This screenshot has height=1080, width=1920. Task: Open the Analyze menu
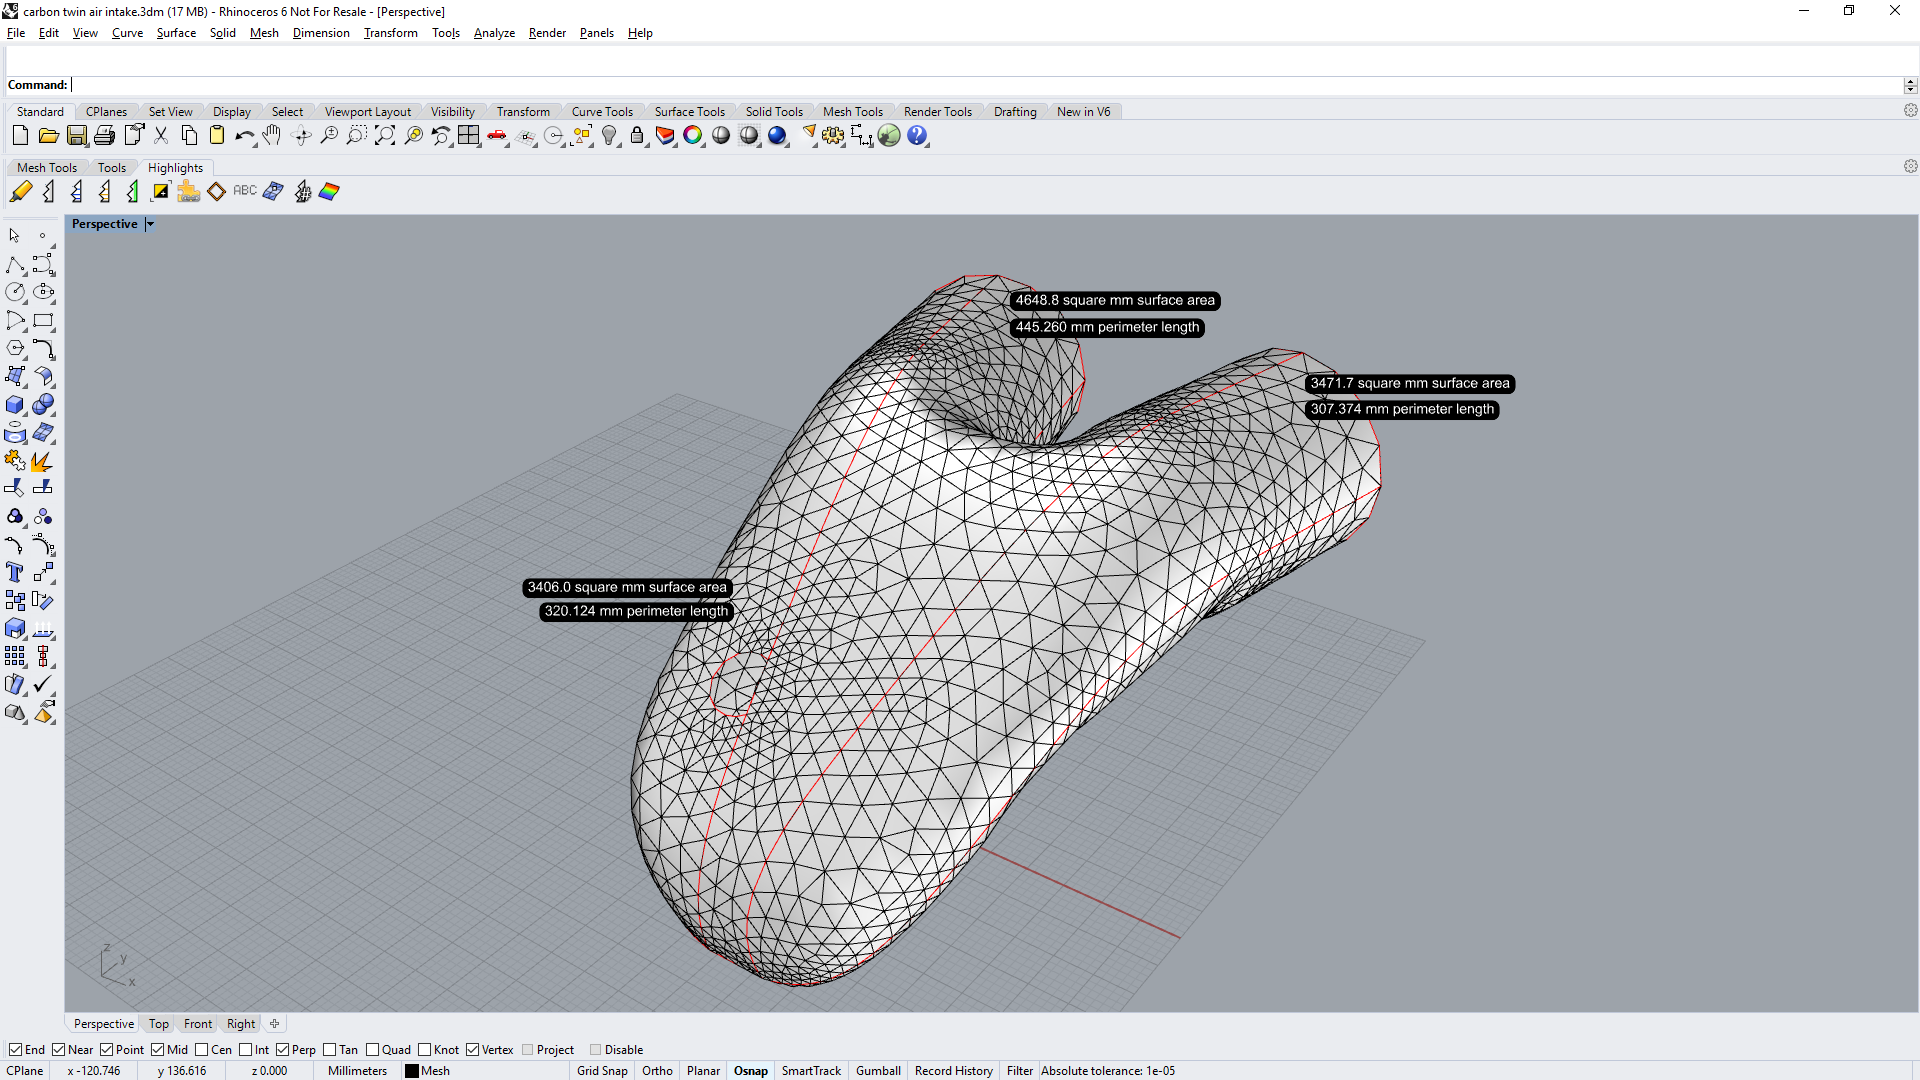click(494, 33)
